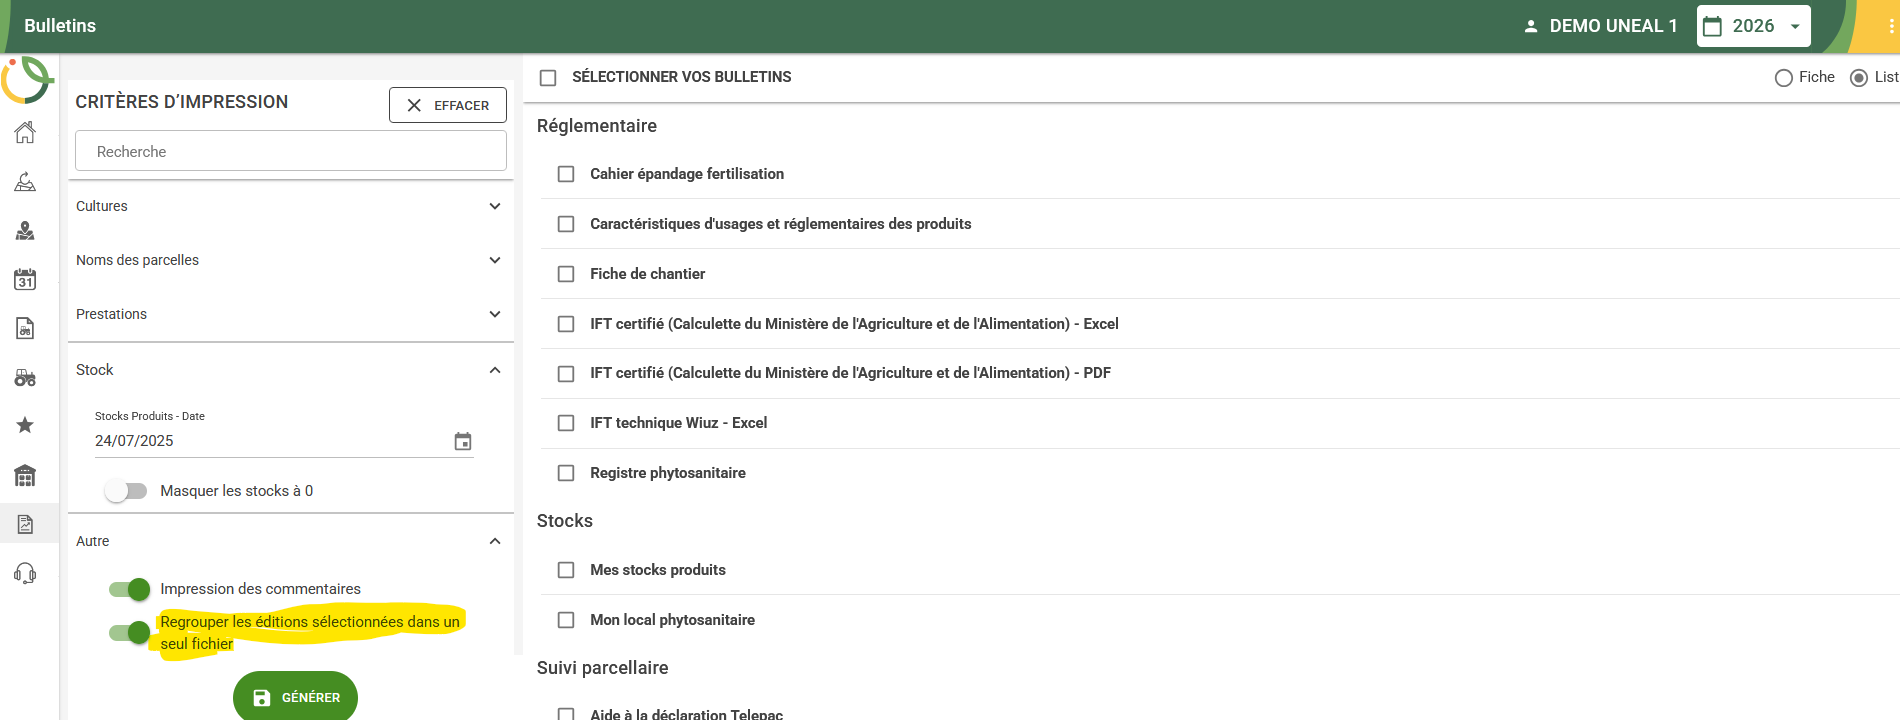Click the app logo in the sidebar
The height and width of the screenshot is (720, 1900).
pyautogui.click(x=26, y=80)
